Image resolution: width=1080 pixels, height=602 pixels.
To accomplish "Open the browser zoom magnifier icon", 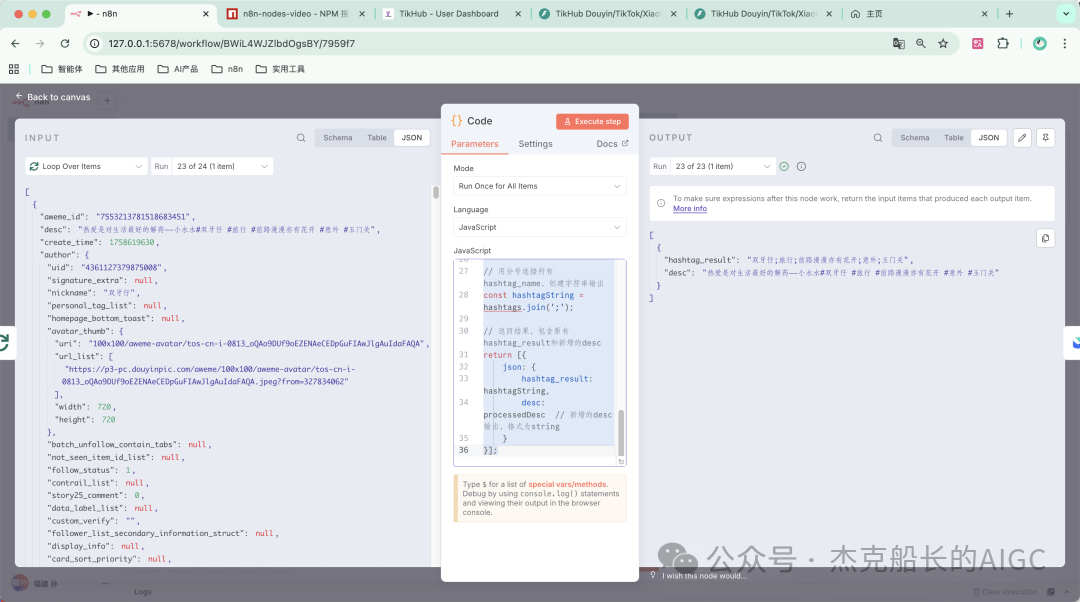I will [x=921, y=43].
